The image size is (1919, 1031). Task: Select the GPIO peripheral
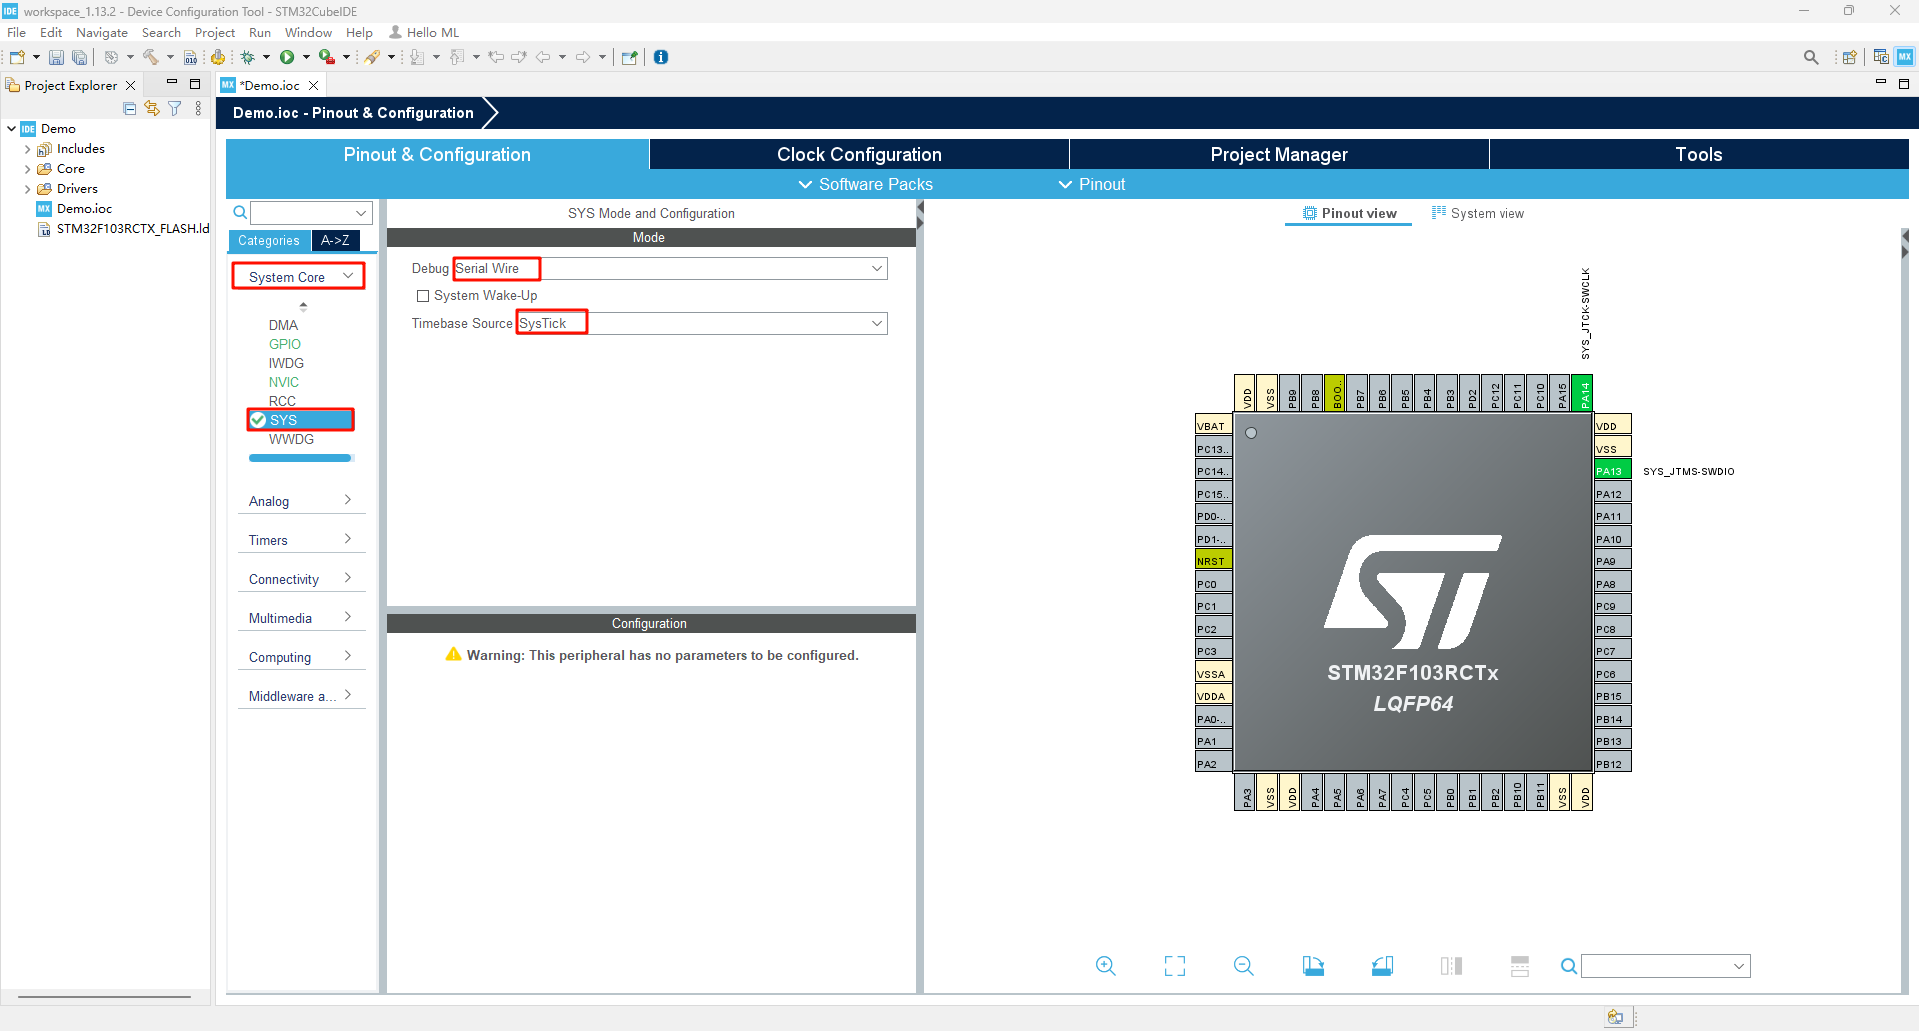[285, 344]
